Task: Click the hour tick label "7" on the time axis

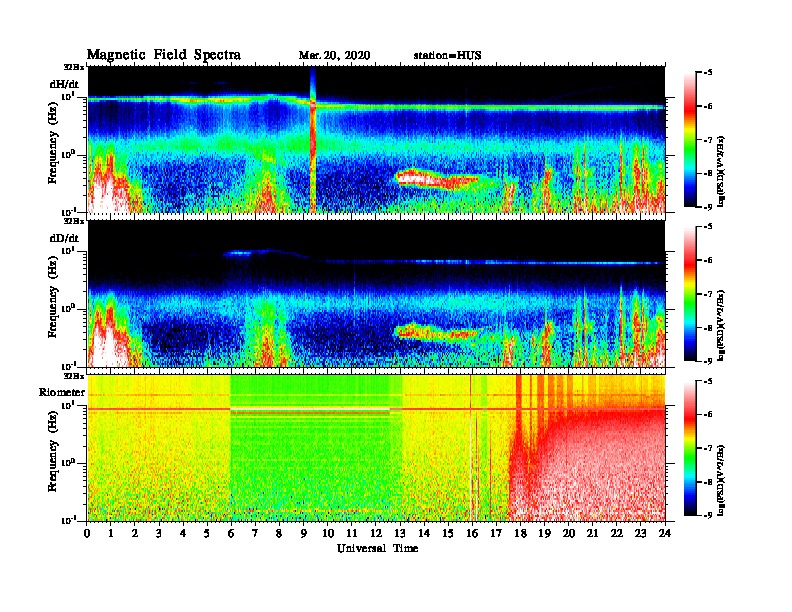Action: pos(255,533)
